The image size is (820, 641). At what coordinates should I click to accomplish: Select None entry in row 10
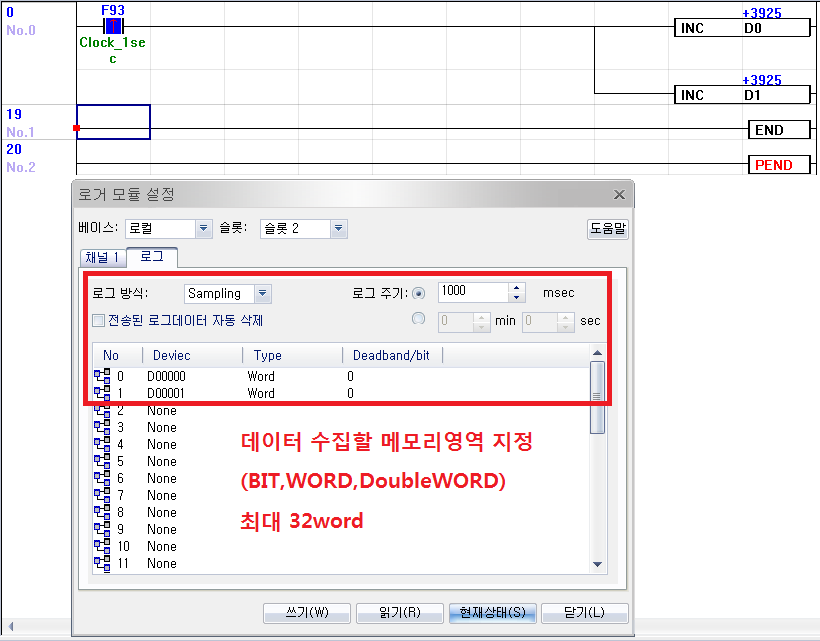coord(162,546)
